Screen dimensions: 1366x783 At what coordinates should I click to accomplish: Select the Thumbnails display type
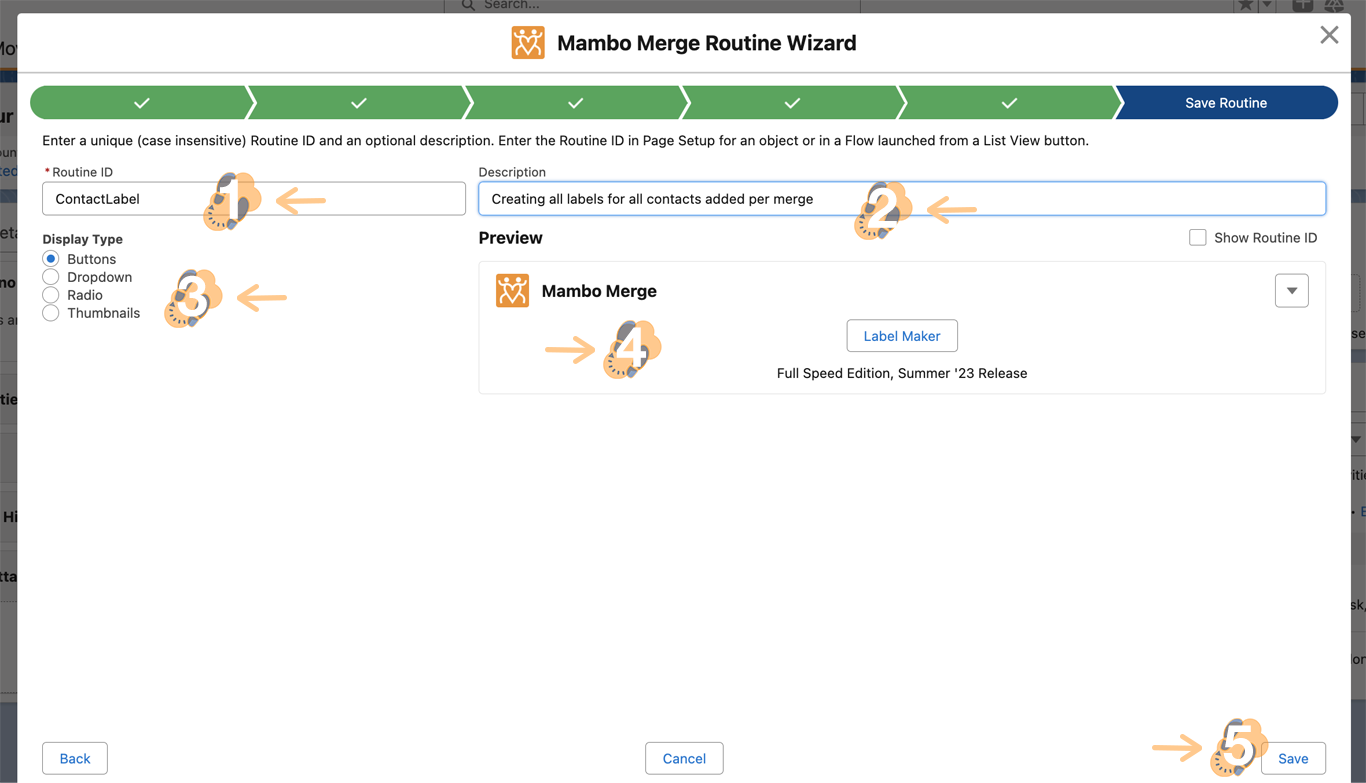tap(51, 313)
